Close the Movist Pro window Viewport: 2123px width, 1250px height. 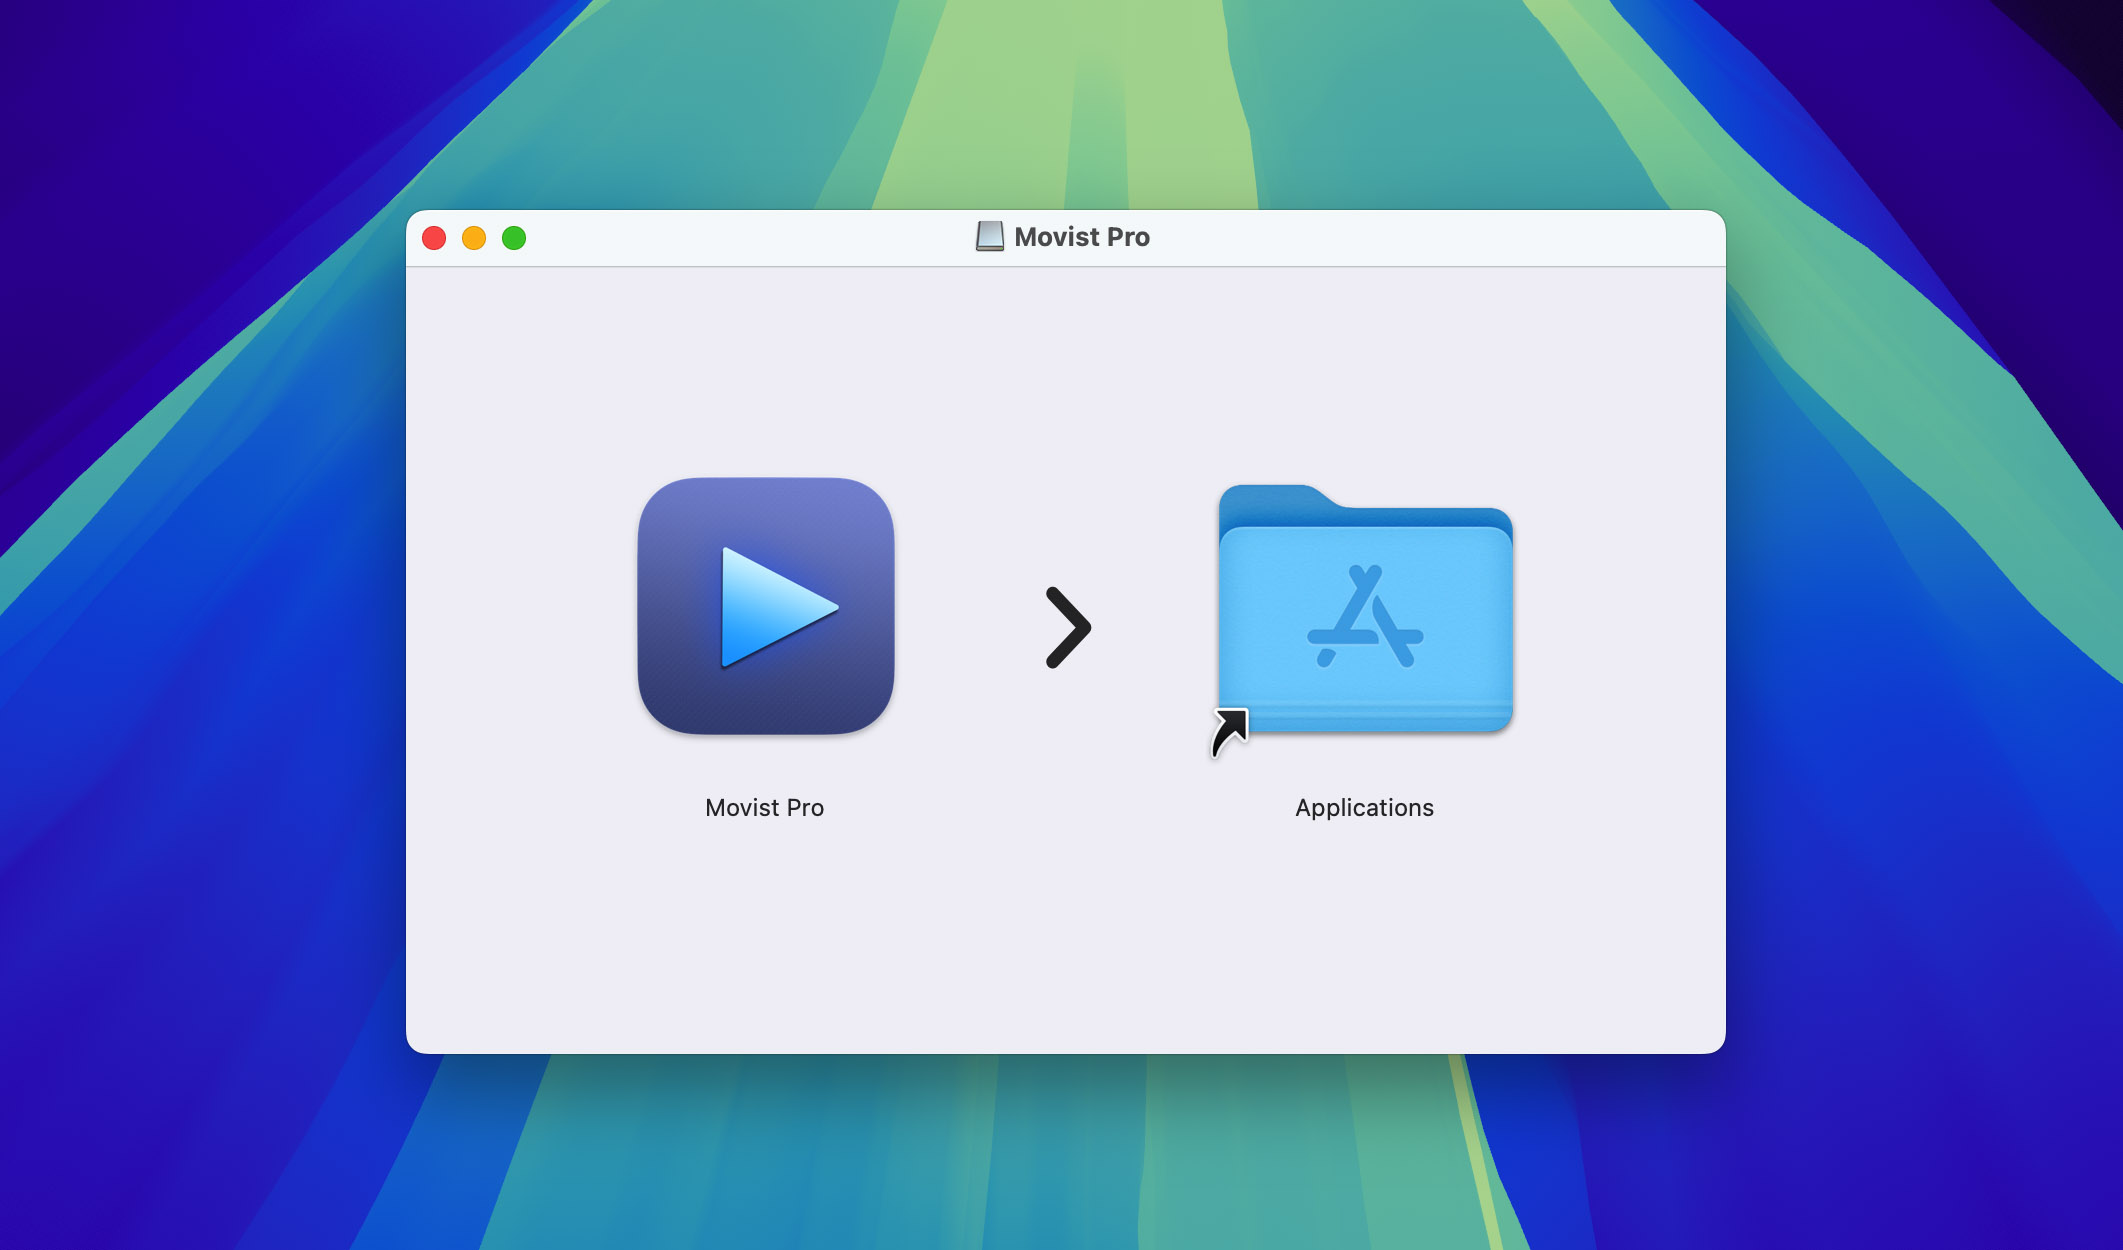[x=434, y=238]
